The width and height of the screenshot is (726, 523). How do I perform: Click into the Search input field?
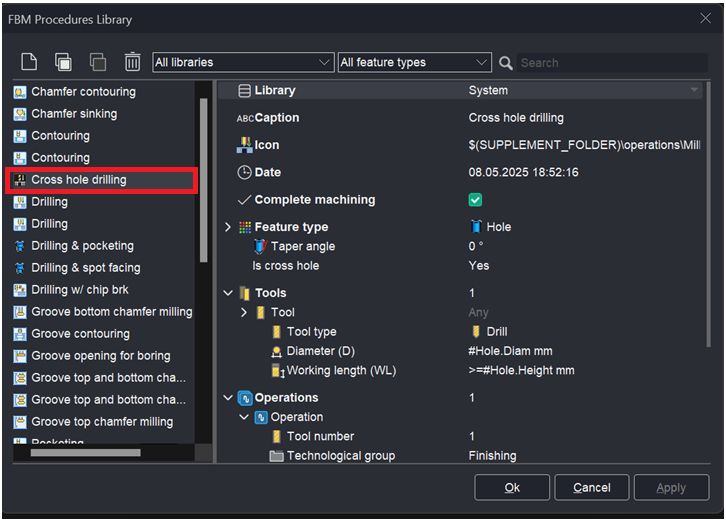click(610, 63)
